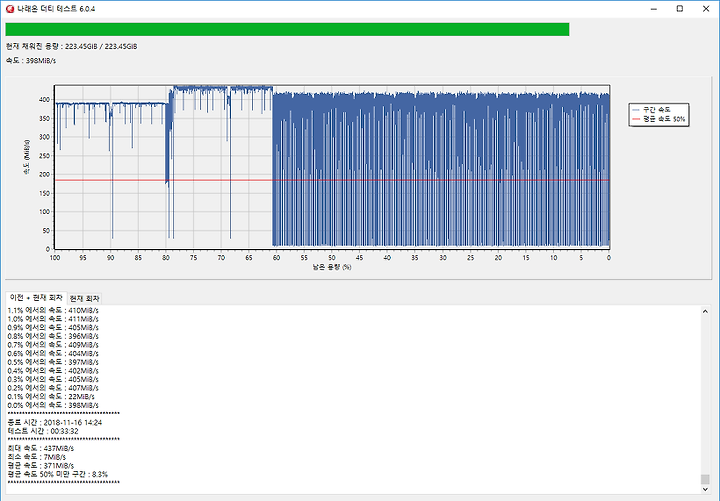Screen dimensions: 720x501
Task: Click '현재 채워진 용량 : 223.45GiB / 223.45GiB' label
Action: [x=72, y=46]
